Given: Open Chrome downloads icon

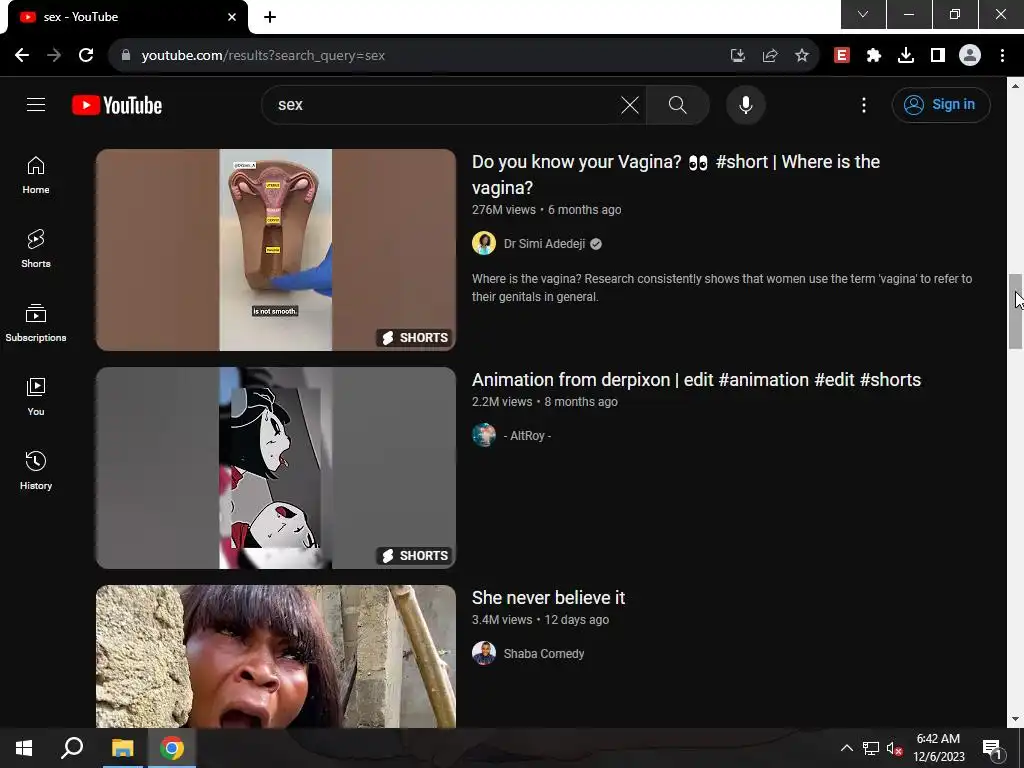Looking at the screenshot, I should (x=906, y=56).
